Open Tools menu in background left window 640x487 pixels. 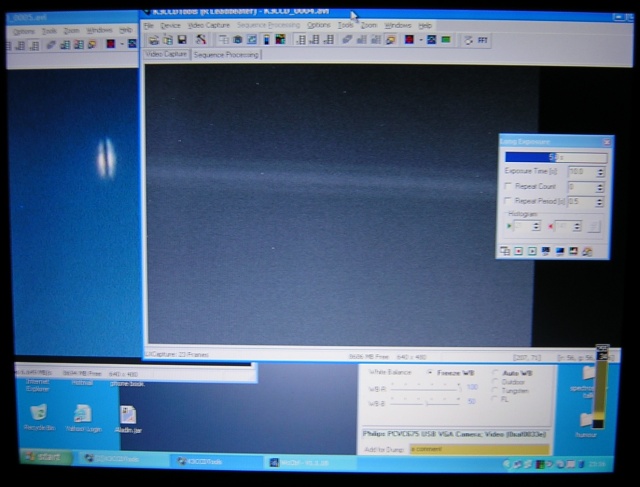pyautogui.click(x=49, y=31)
